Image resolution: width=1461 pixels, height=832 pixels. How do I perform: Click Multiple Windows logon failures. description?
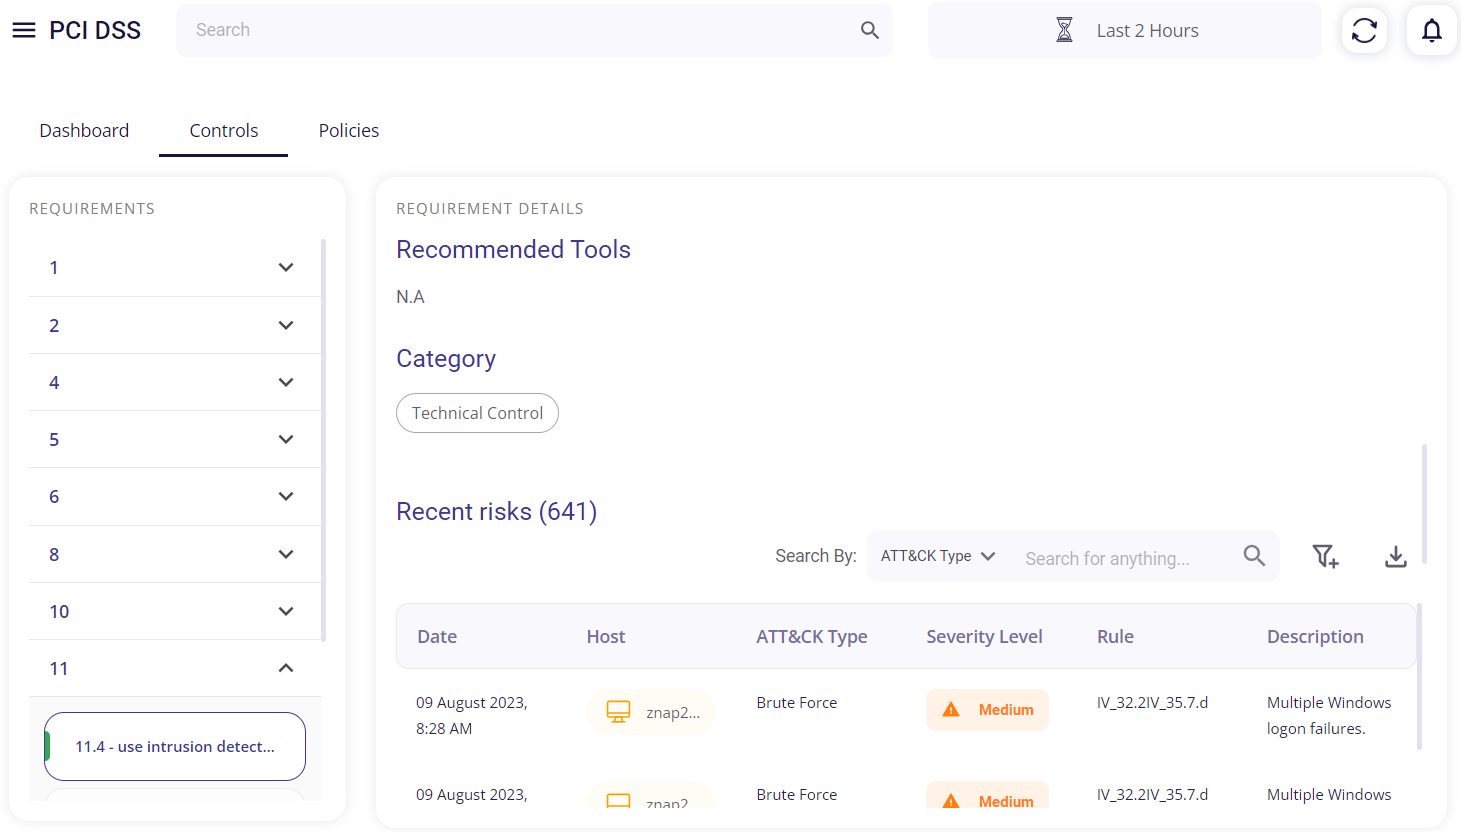pyautogui.click(x=1329, y=716)
